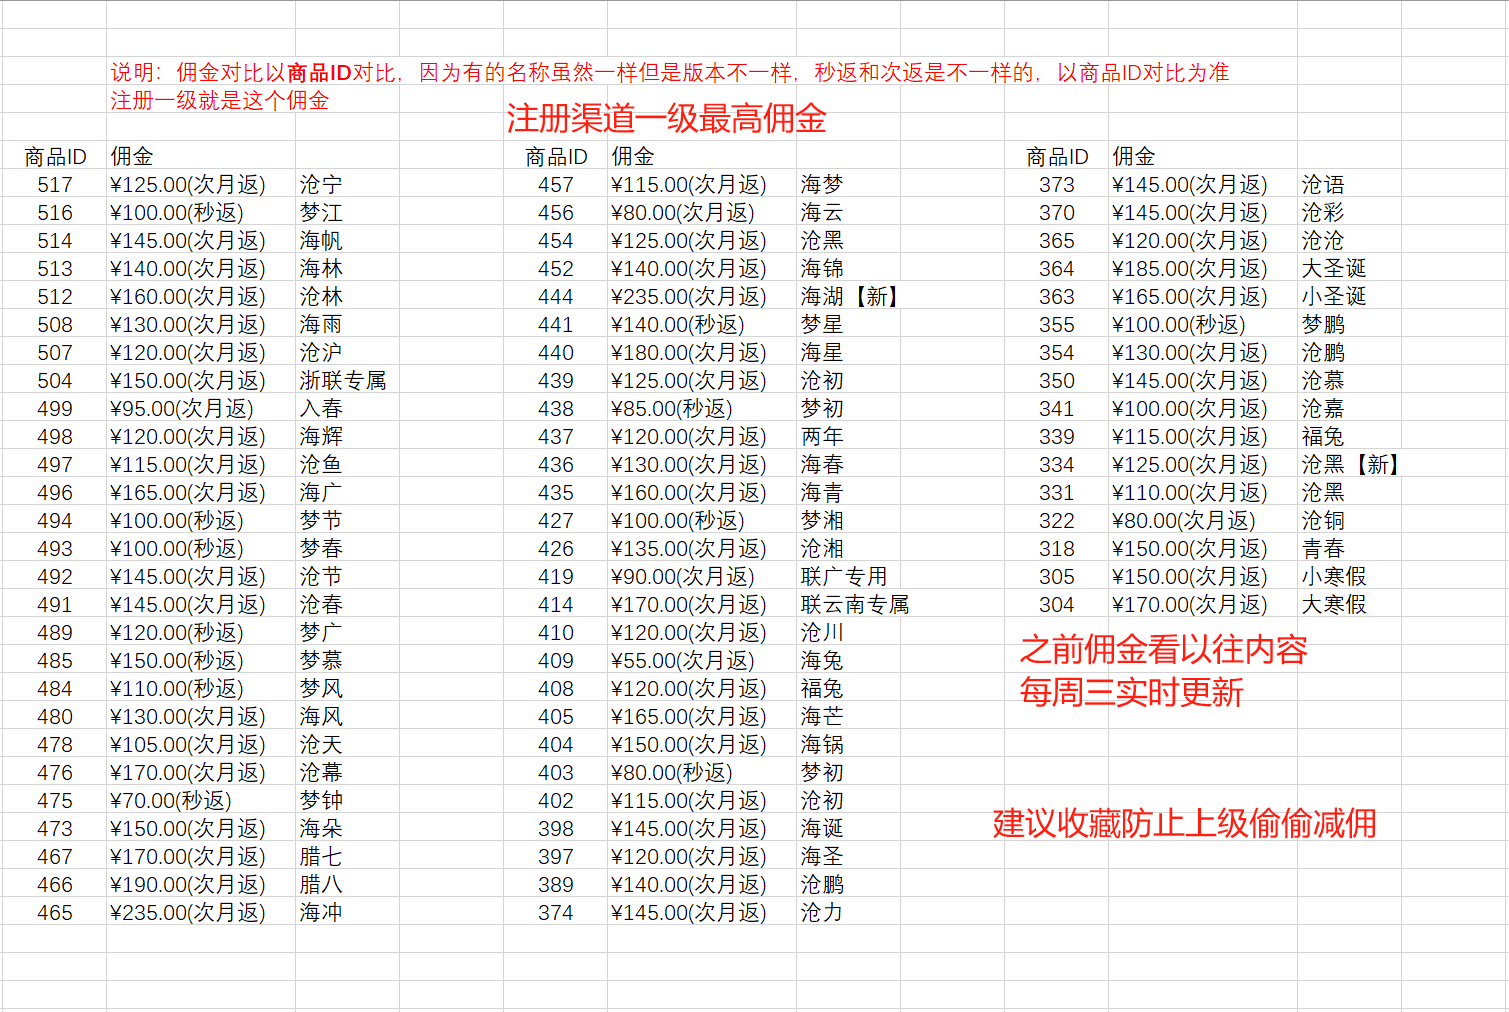The width and height of the screenshot is (1509, 1012).
Task: Select the name cell 小寒假
Action: click(x=1349, y=577)
